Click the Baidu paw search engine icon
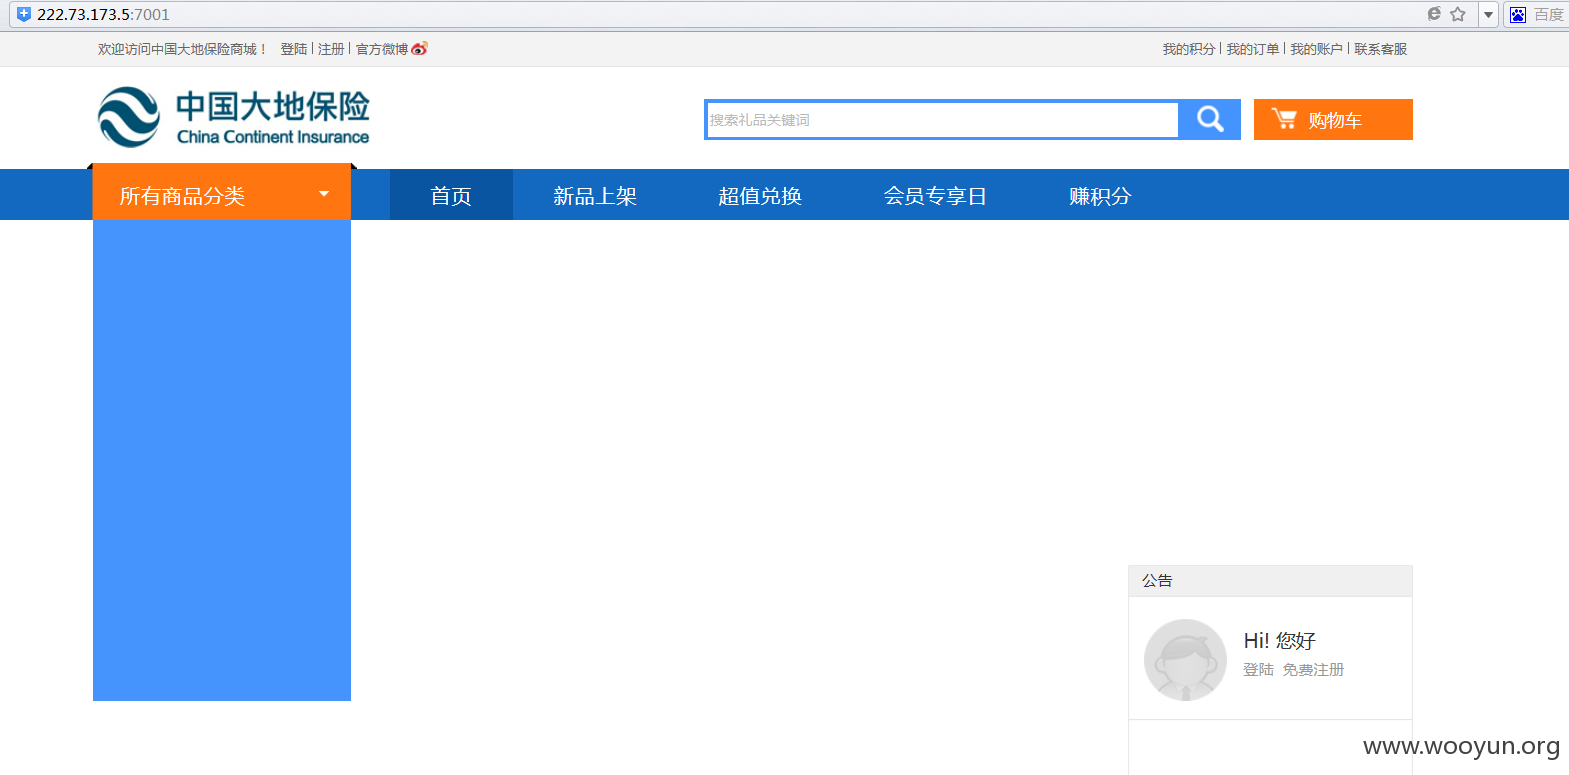This screenshot has height=775, width=1569. 1518,14
